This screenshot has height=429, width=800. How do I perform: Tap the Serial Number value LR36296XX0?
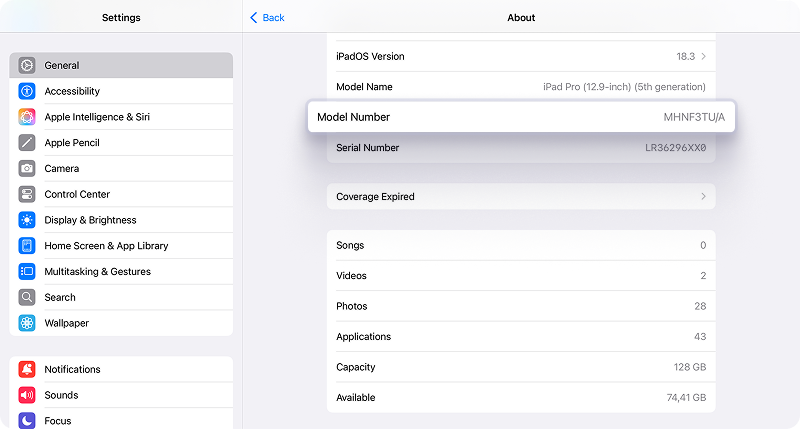[675, 148]
